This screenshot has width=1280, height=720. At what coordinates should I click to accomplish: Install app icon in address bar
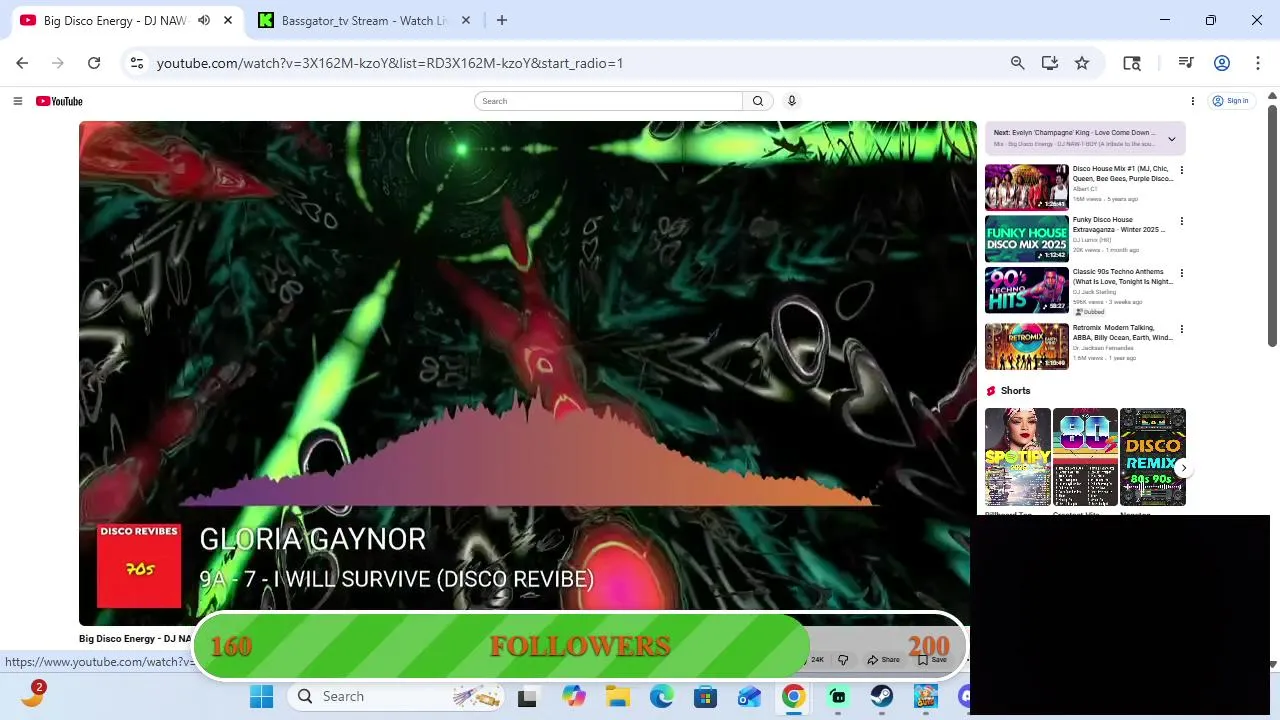(x=1050, y=63)
